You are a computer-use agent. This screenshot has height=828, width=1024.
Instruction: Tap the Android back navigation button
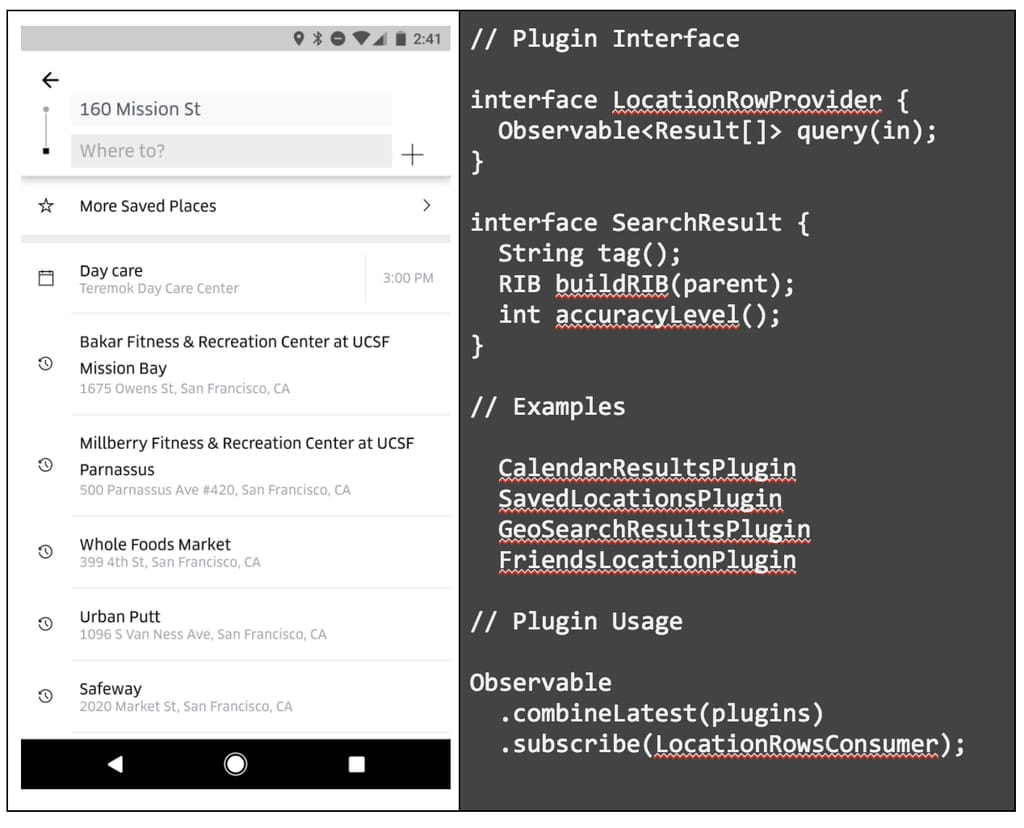[115, 764]
